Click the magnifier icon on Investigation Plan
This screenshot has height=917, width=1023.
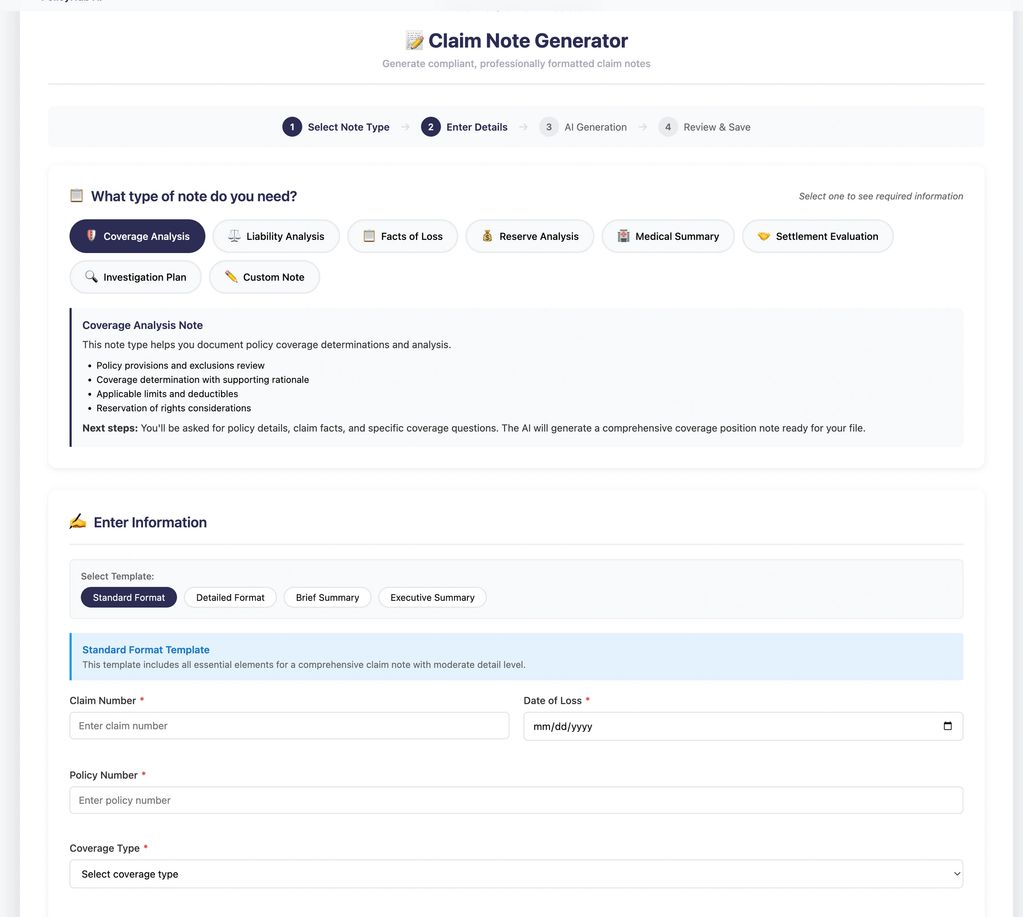pos(91,277)
